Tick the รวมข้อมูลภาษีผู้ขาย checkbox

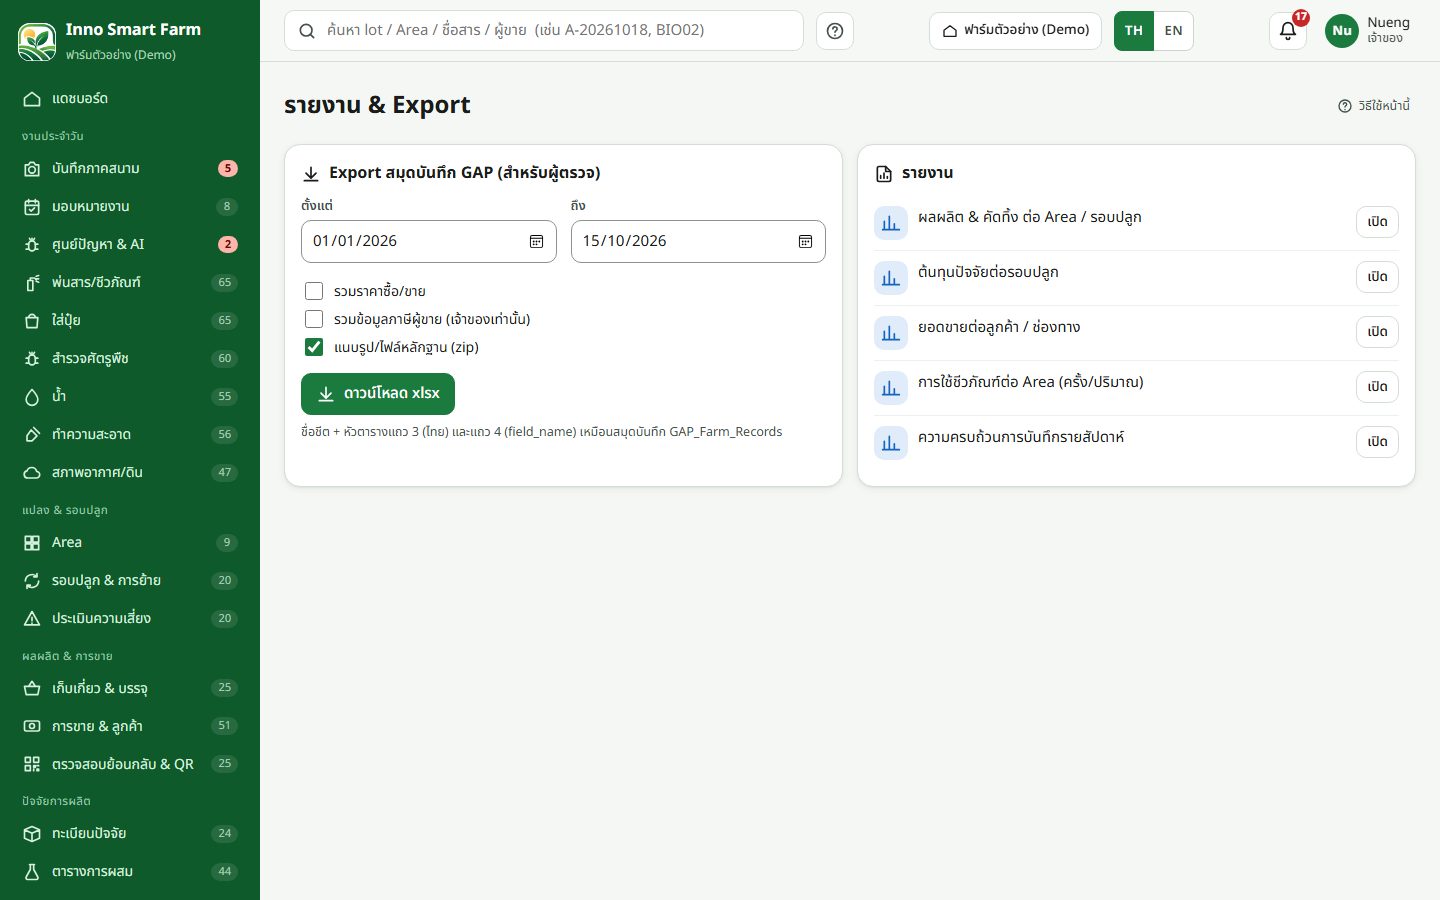[x=314, y=319]
